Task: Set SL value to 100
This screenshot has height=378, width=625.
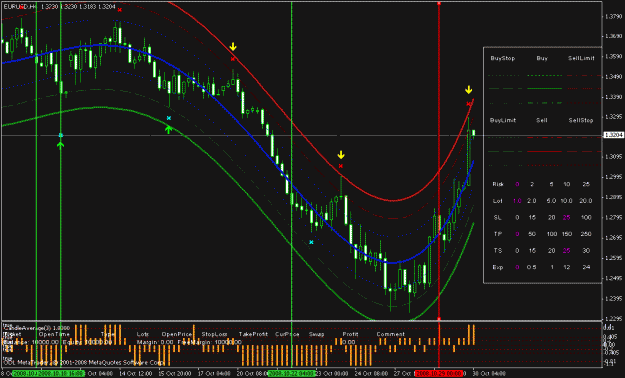Action: coord(586,218)
